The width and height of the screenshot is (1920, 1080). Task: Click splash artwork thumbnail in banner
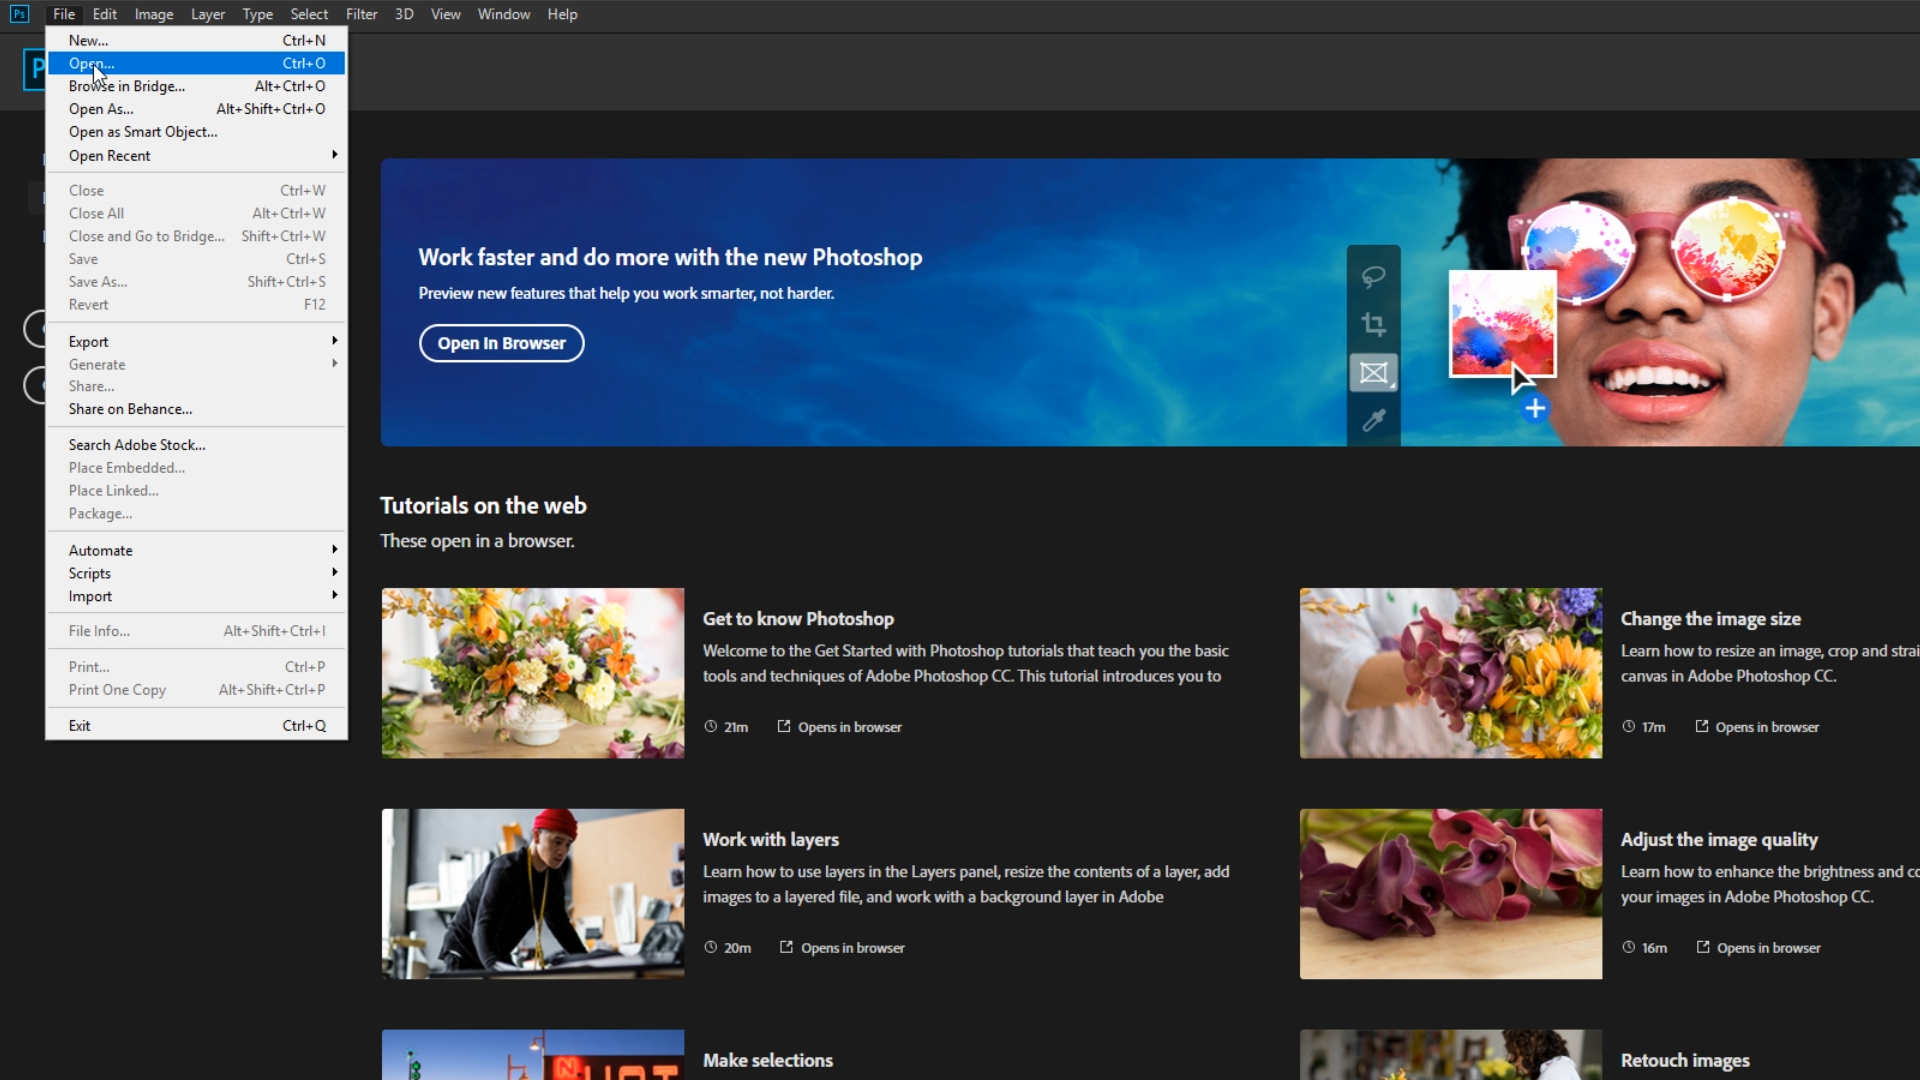(x=1503, y=324)
